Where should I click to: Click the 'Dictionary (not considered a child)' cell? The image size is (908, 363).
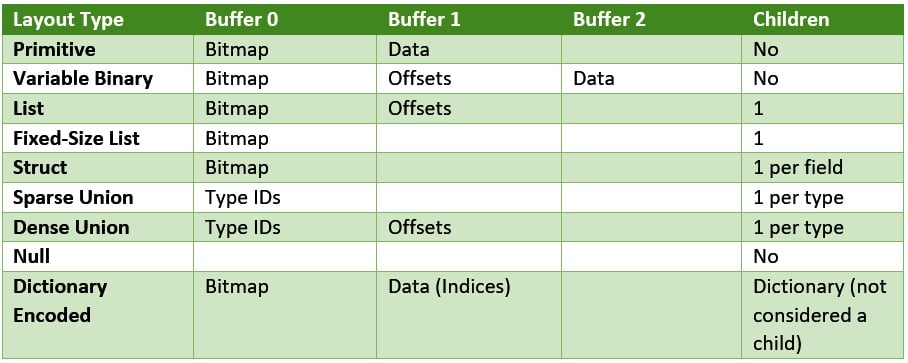point(822,315)
